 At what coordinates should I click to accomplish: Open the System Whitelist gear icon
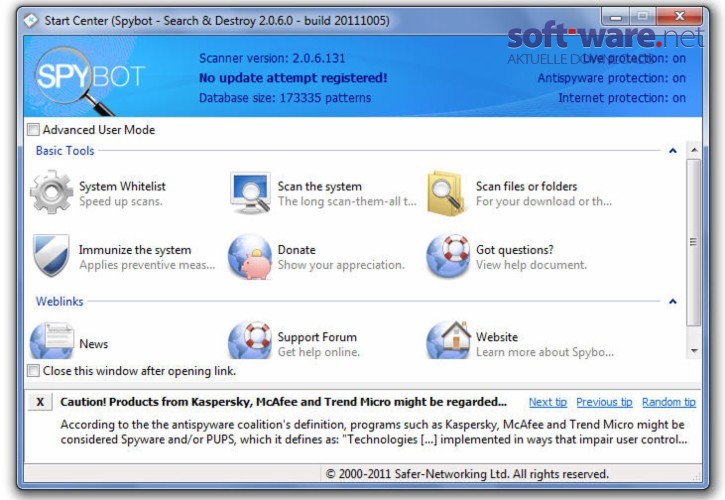click(51, 192)
